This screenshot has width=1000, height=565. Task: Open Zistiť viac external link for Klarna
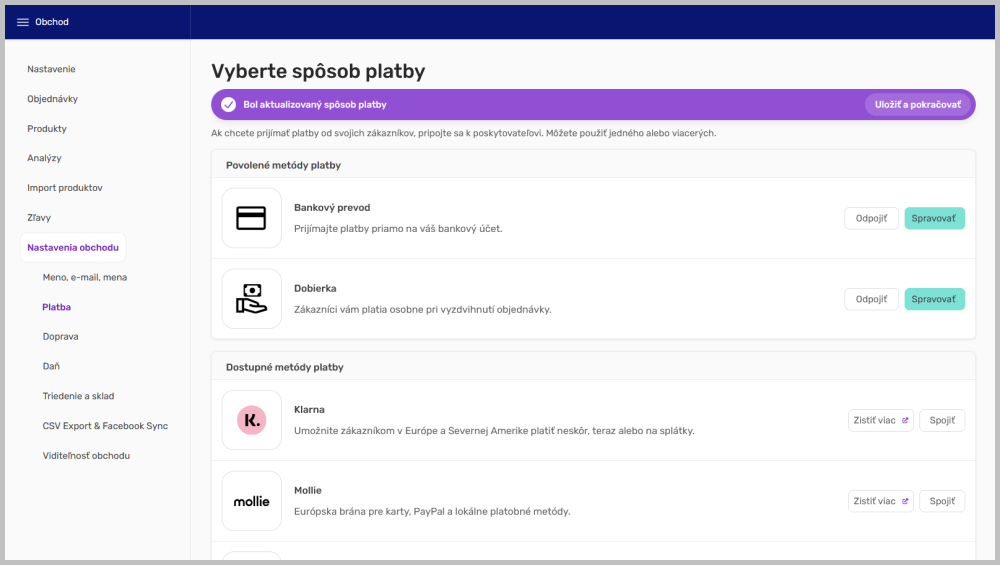pyautogui.click(x=880, y=420)
